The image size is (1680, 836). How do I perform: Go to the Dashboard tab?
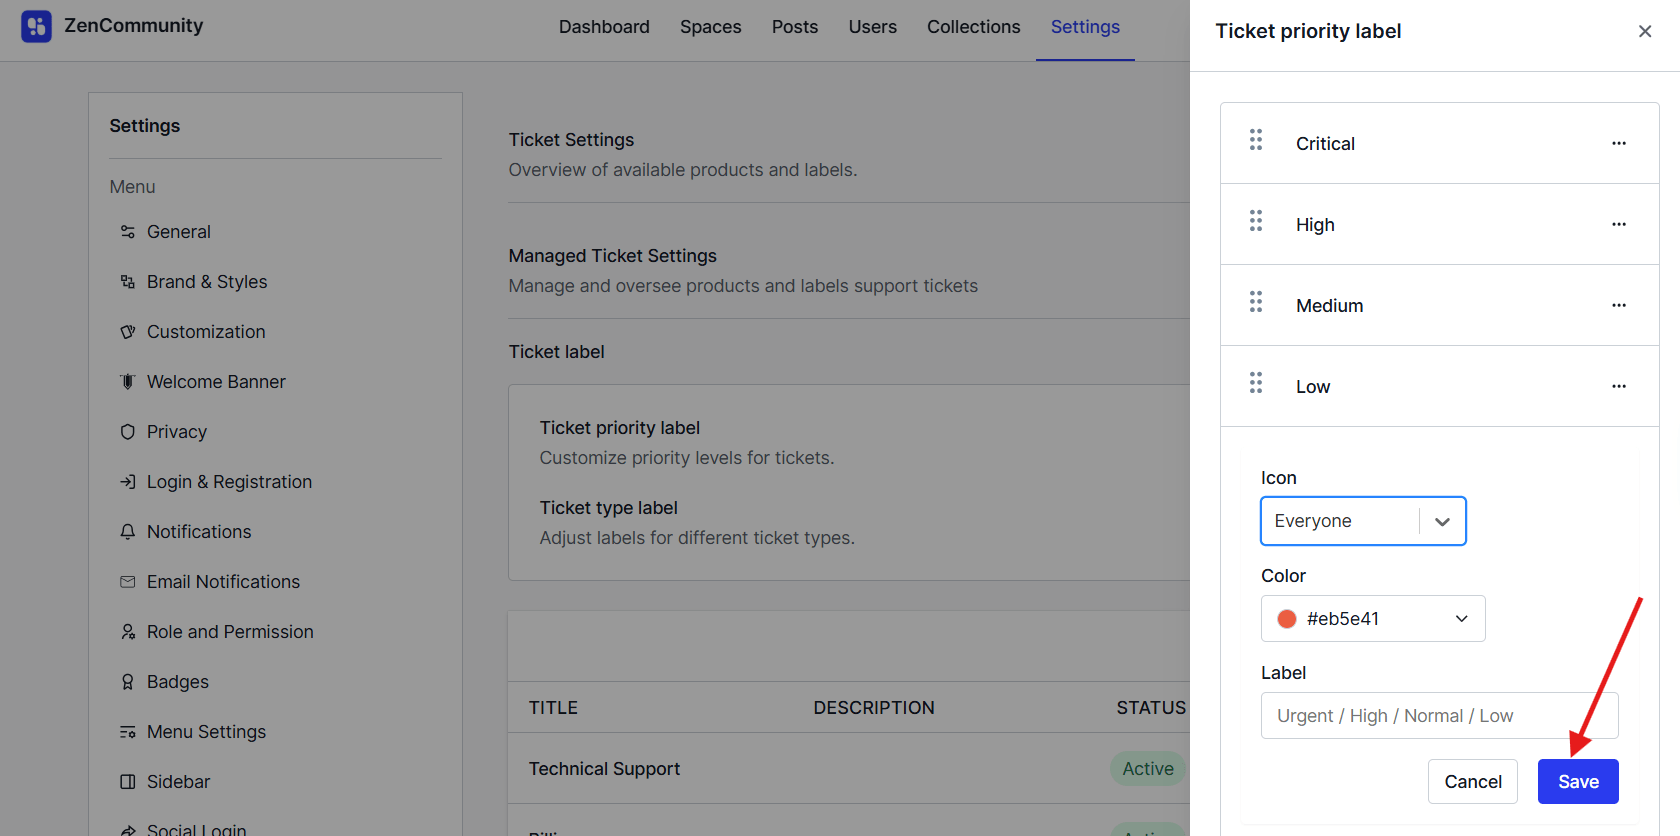[604, 27]
